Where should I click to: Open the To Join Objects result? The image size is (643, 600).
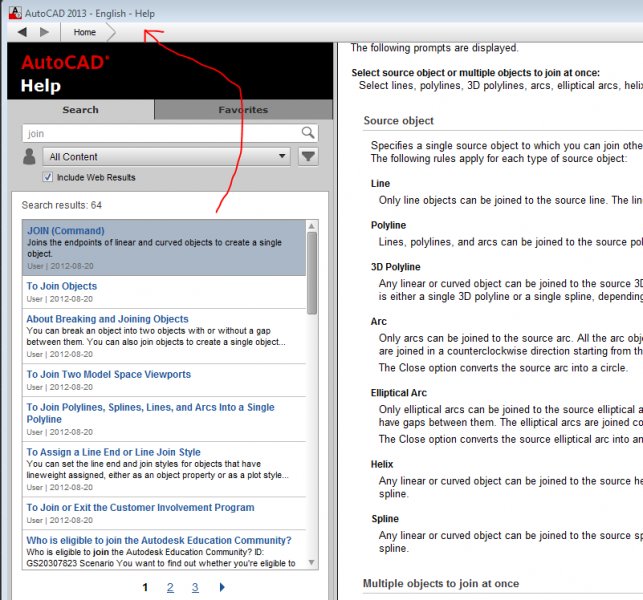pyautogui.click(x=62, y=286)
